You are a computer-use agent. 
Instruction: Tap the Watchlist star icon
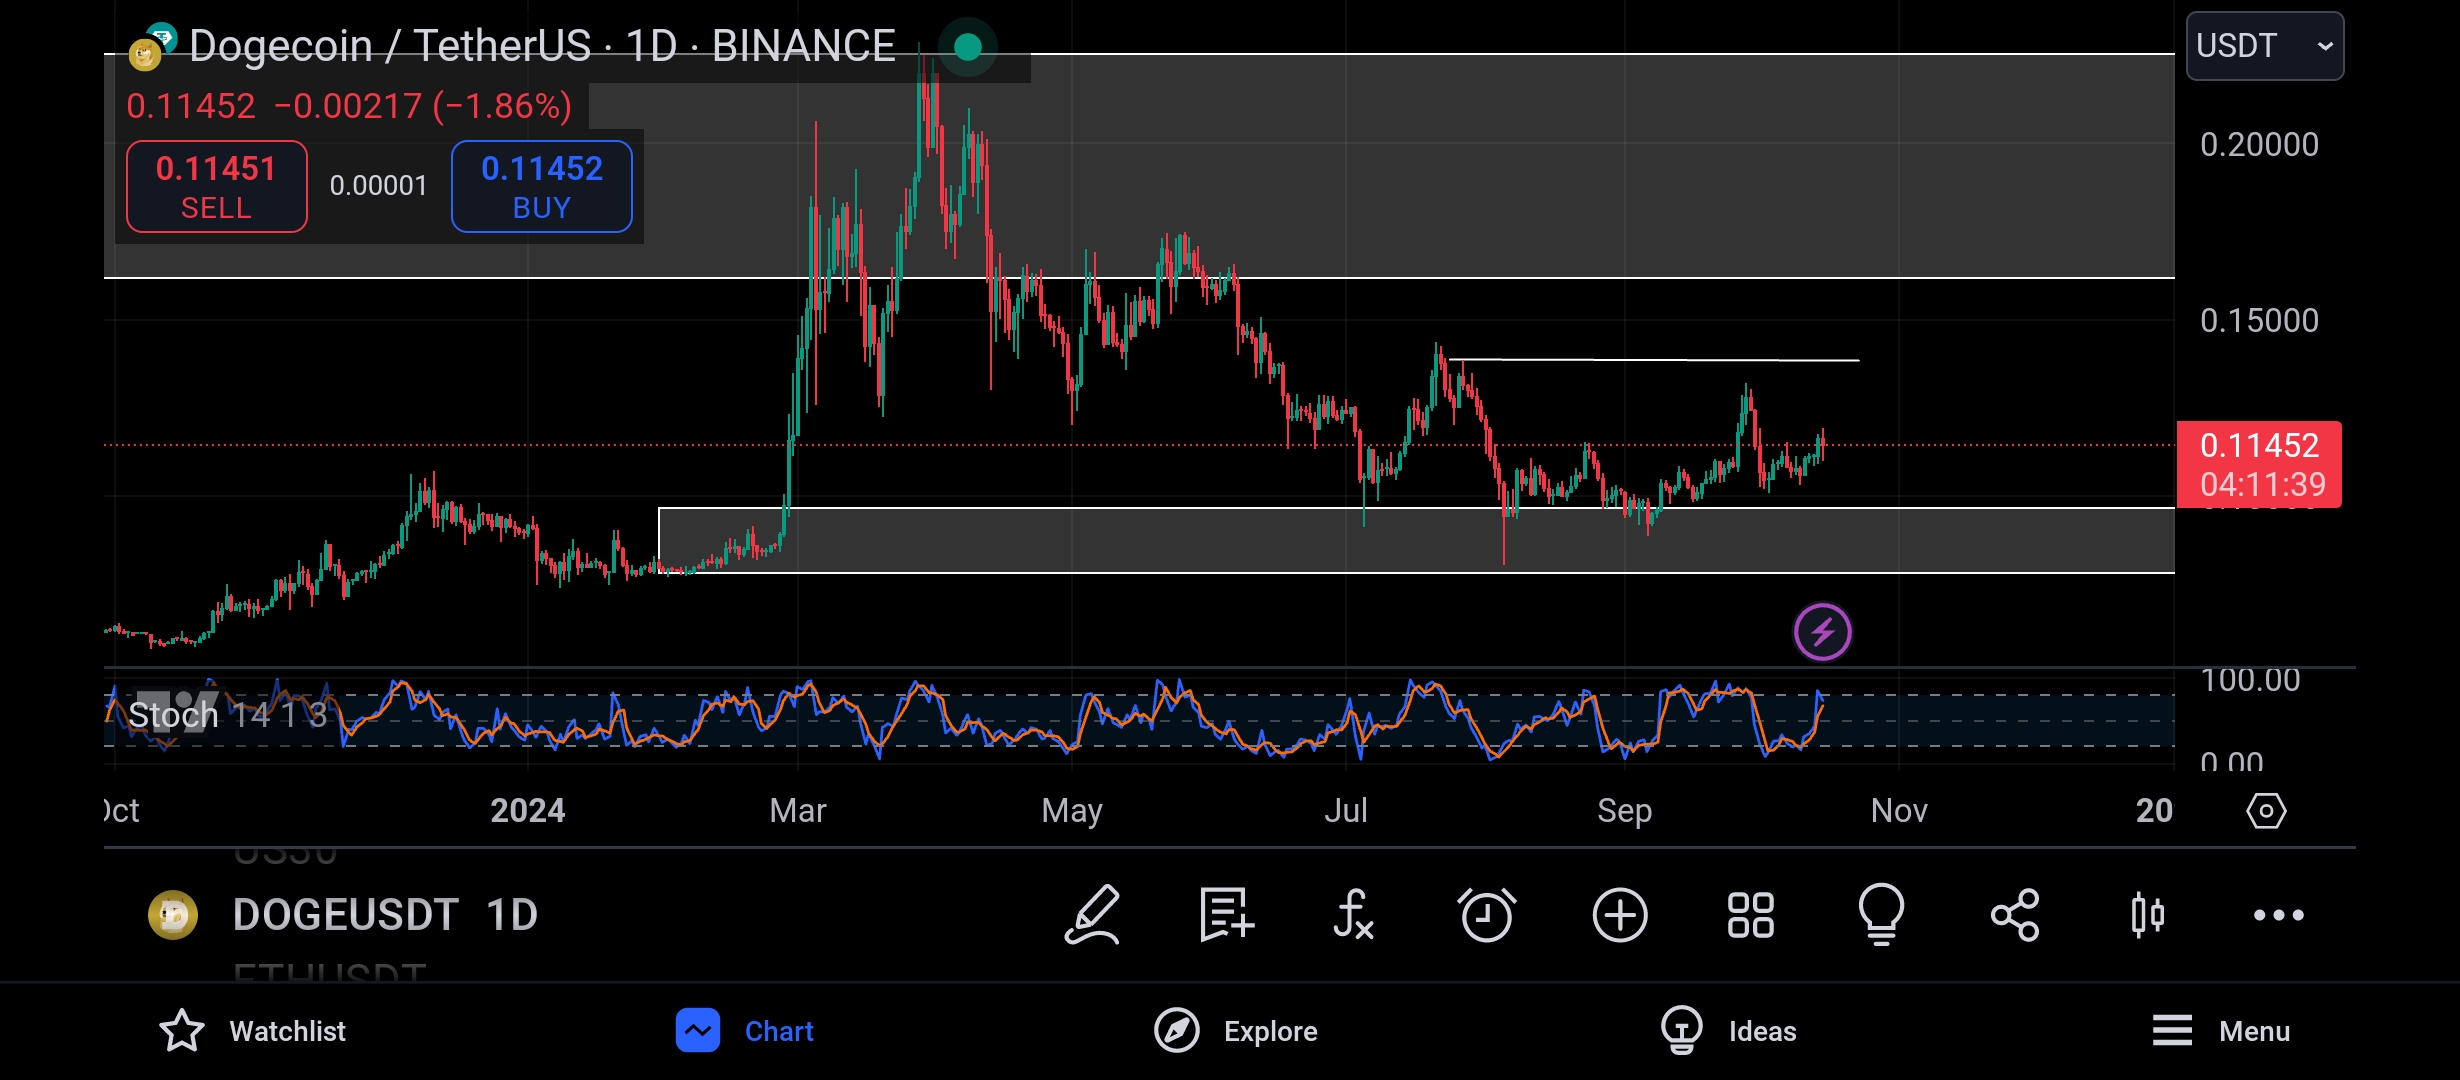click(182, 1031)
